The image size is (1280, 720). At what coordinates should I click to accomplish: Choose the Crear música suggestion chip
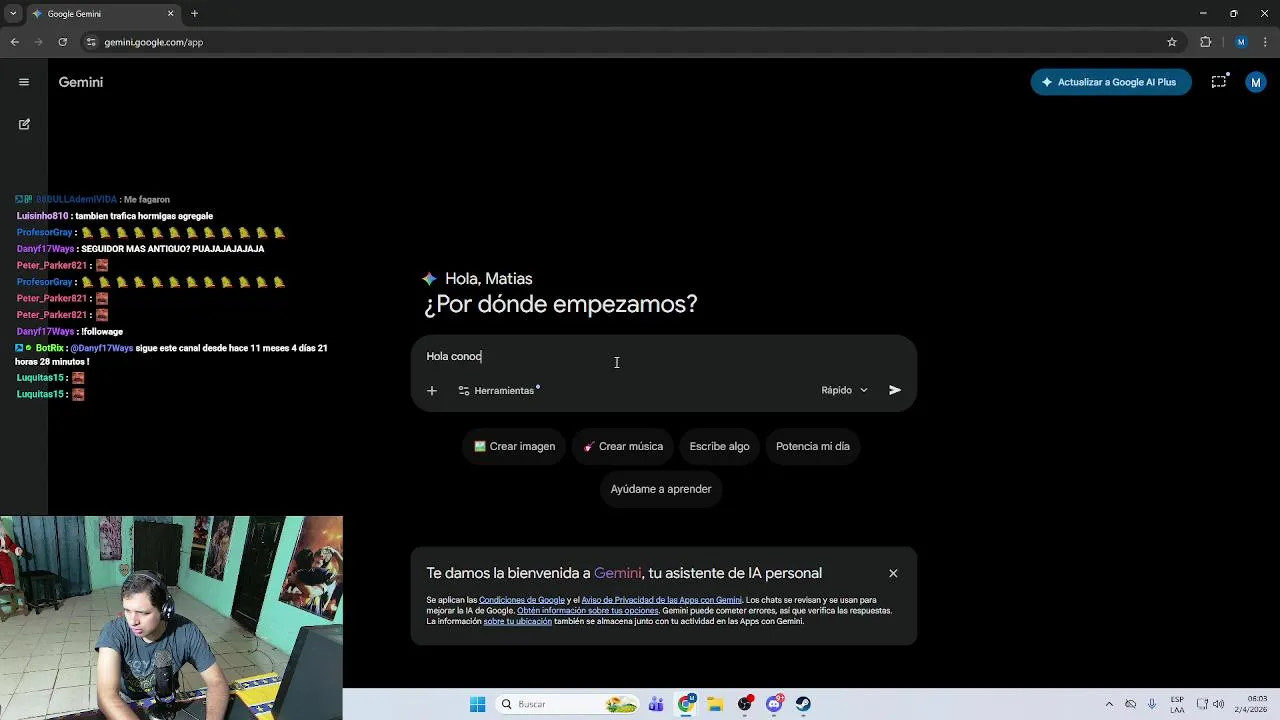click(624, 446)
